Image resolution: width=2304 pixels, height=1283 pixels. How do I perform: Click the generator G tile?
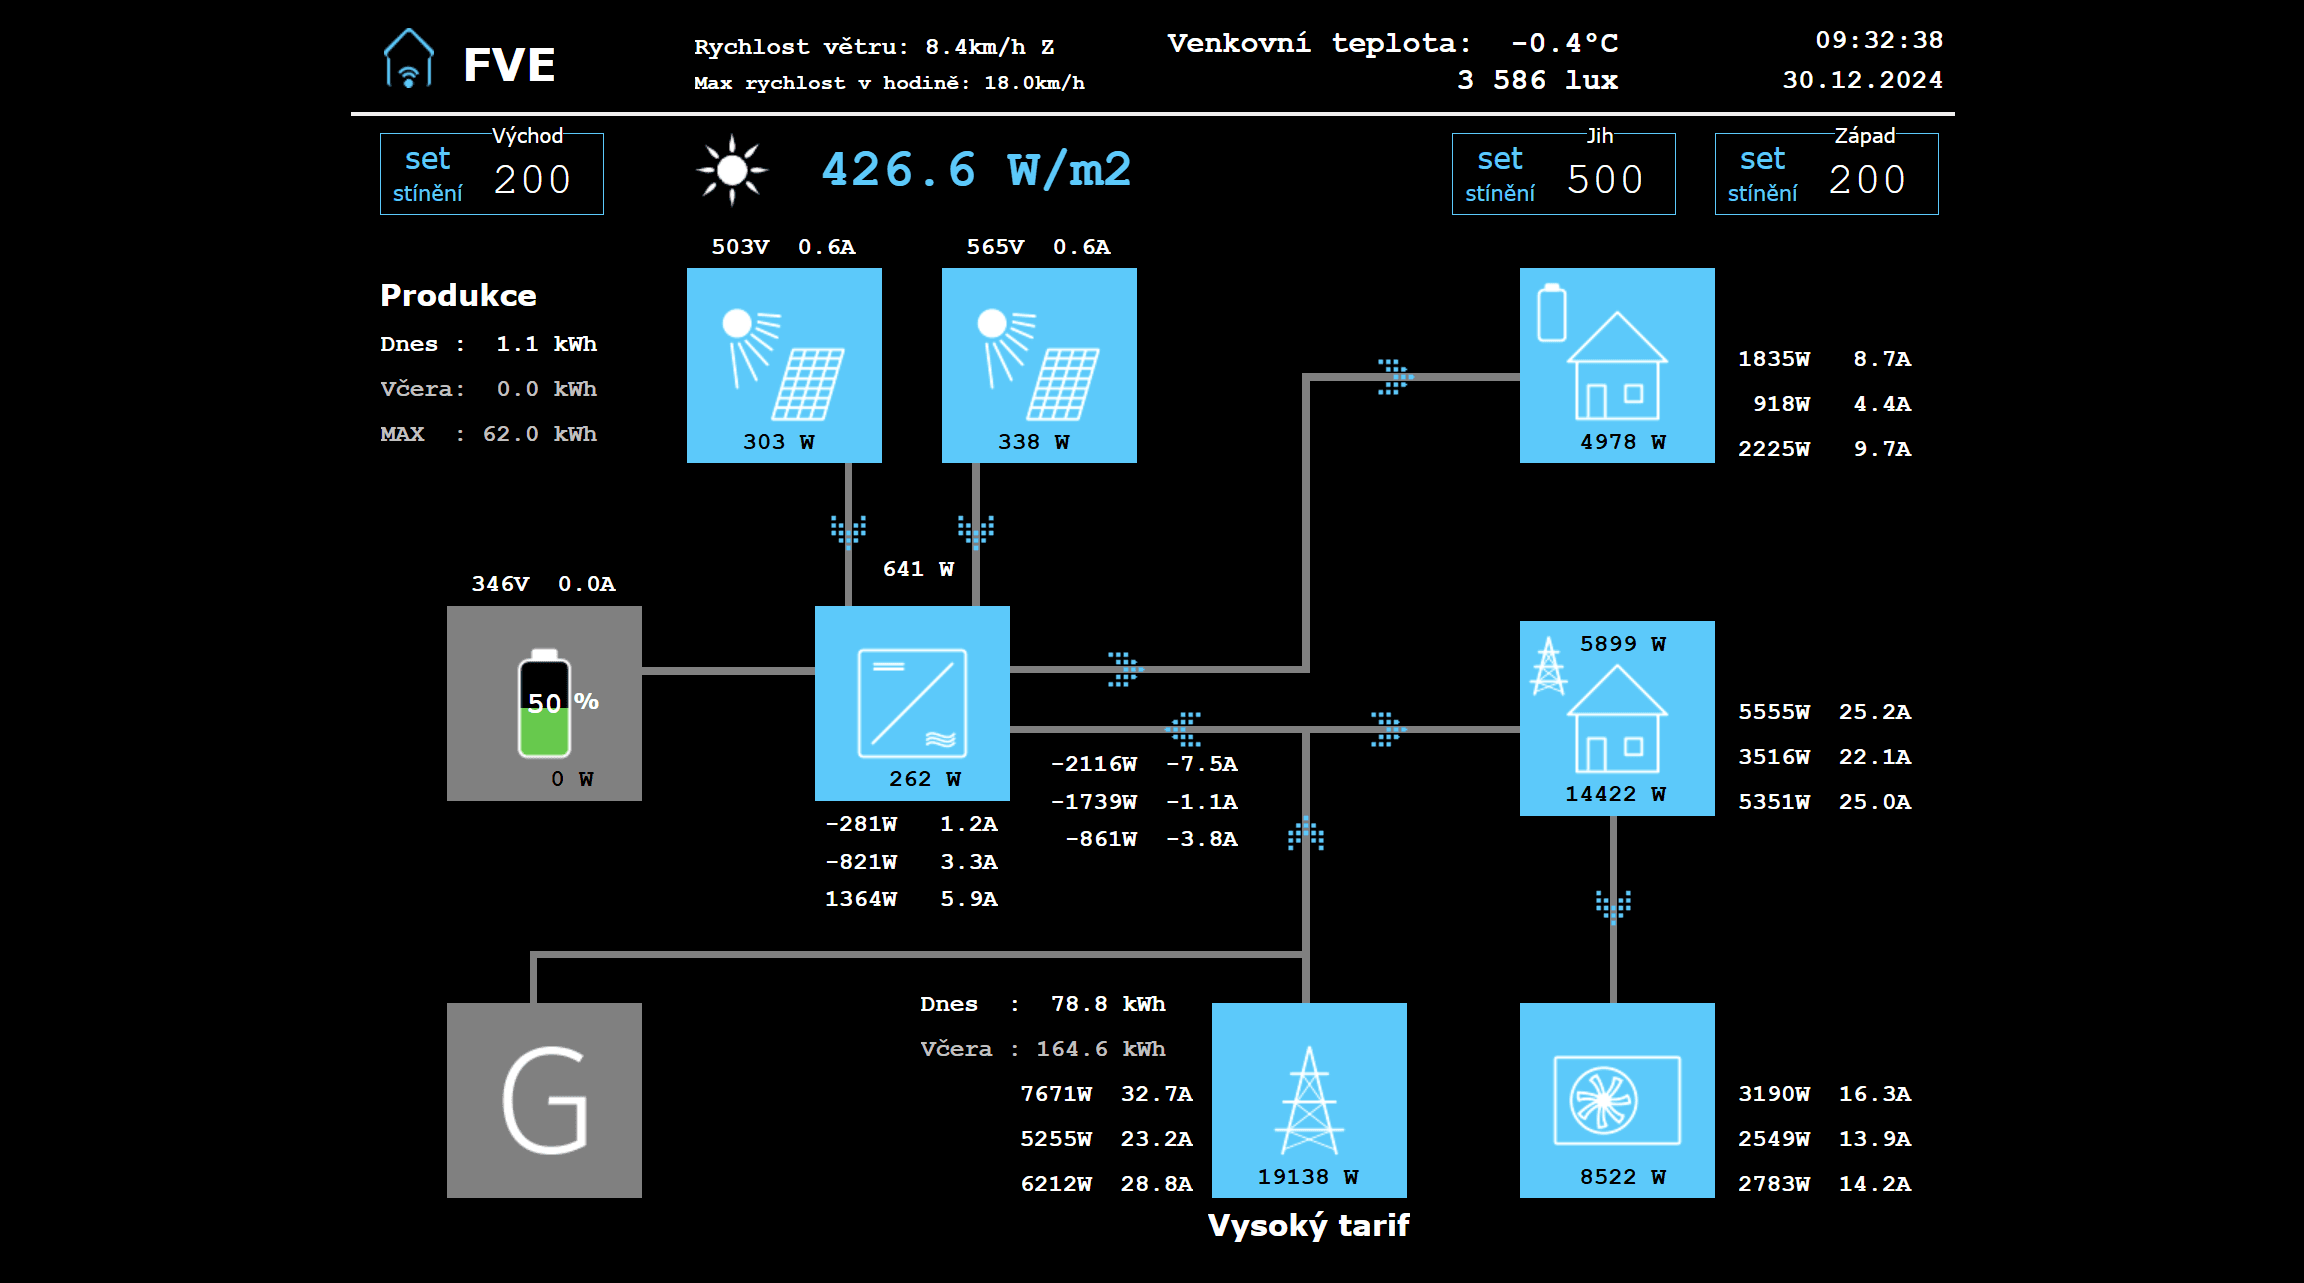point(544,1100)
